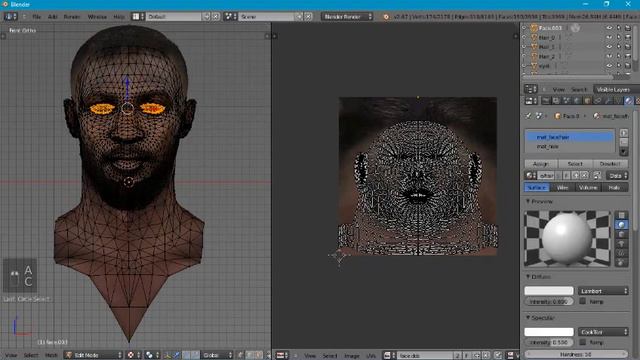Add a new material slot
The image size is (640, 360).
pyautogui.click(x=624, y=133)
